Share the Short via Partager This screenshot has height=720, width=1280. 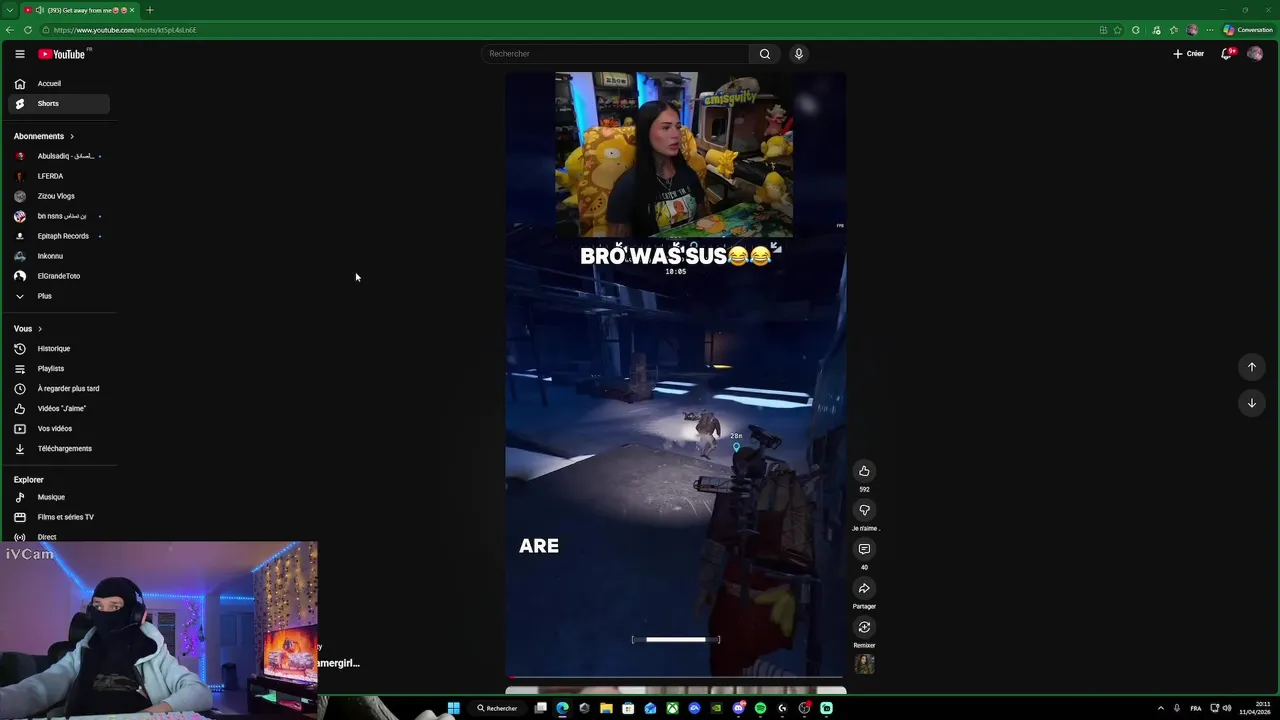pos(864,588)
